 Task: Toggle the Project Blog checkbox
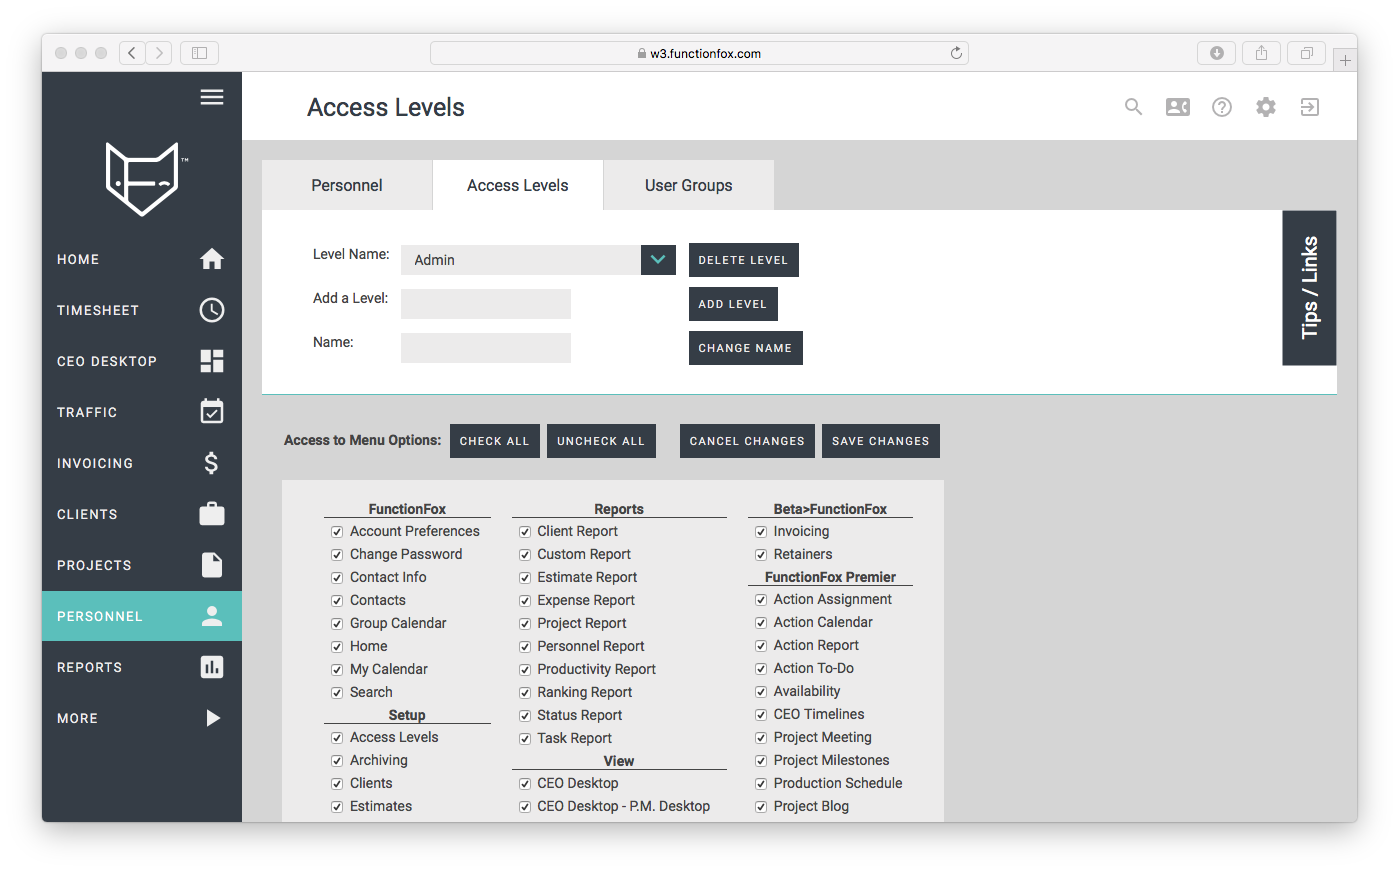click(x=761, y=807)
